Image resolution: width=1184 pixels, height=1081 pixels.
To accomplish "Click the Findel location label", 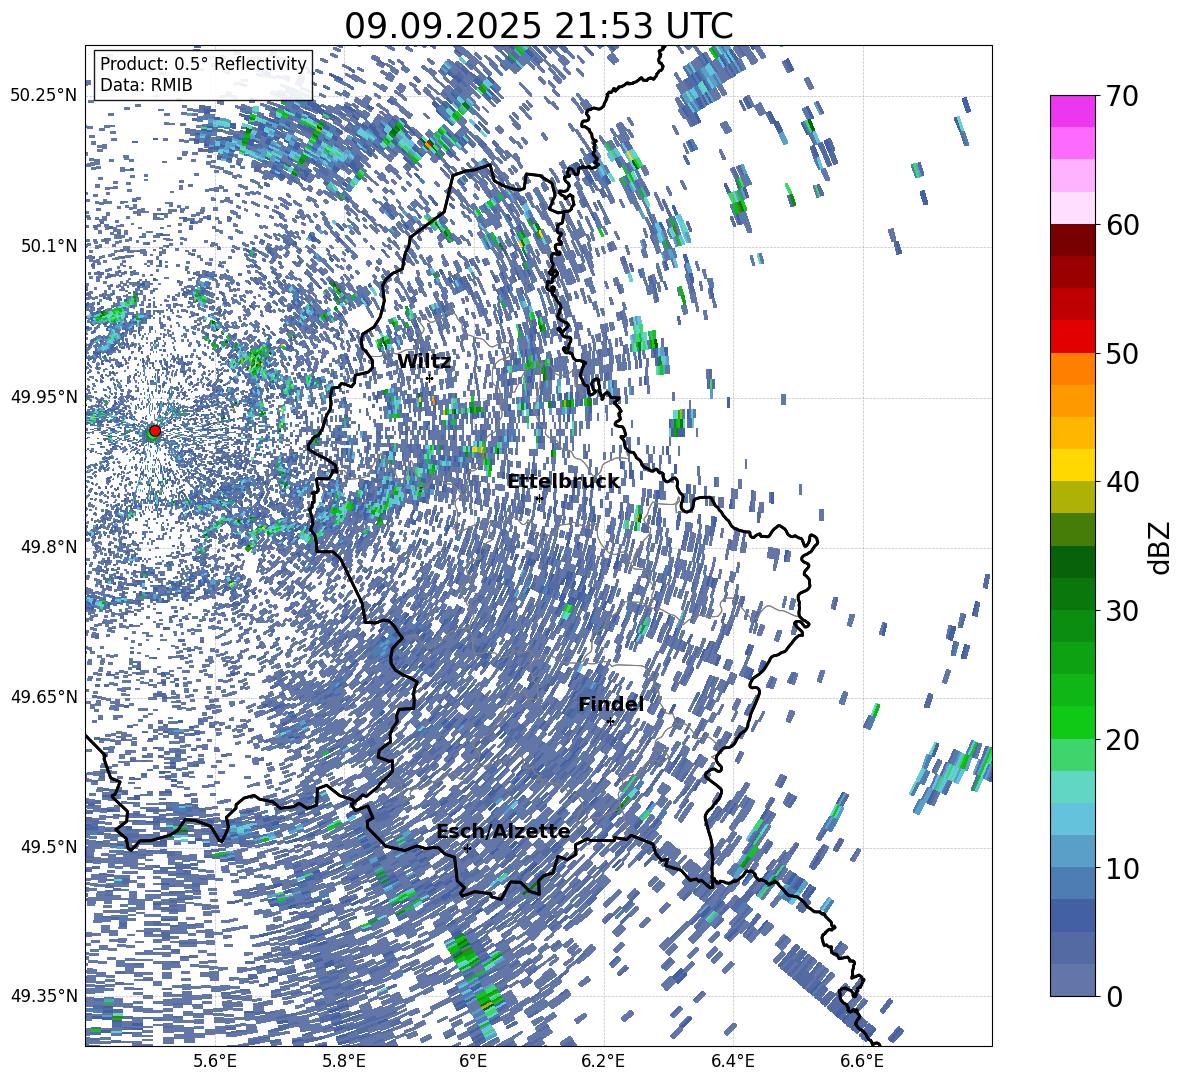I will tap(611, 704).
